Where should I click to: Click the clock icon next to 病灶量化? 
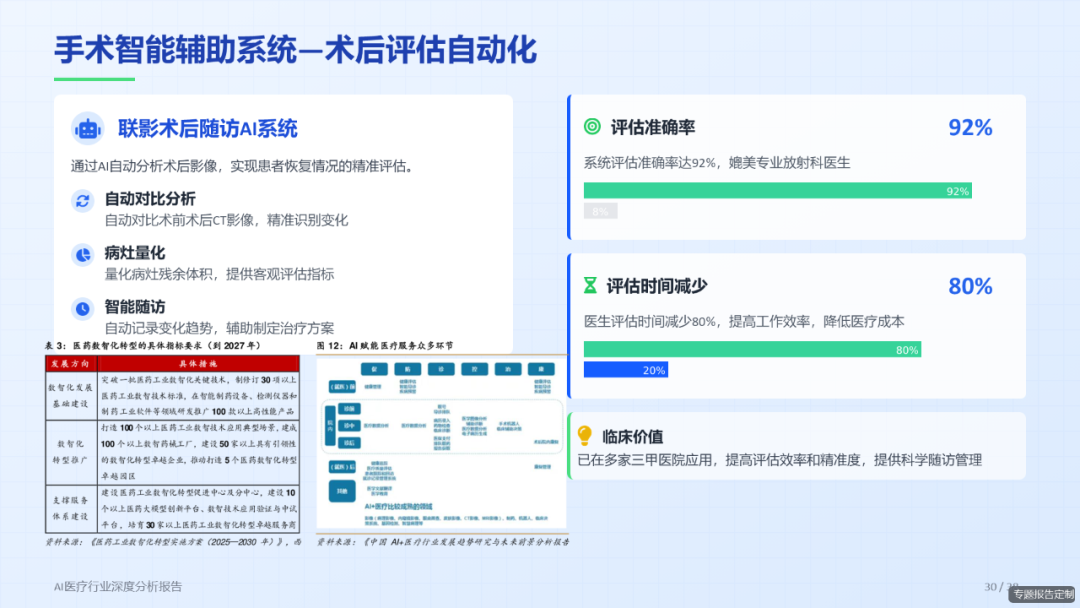82,254
